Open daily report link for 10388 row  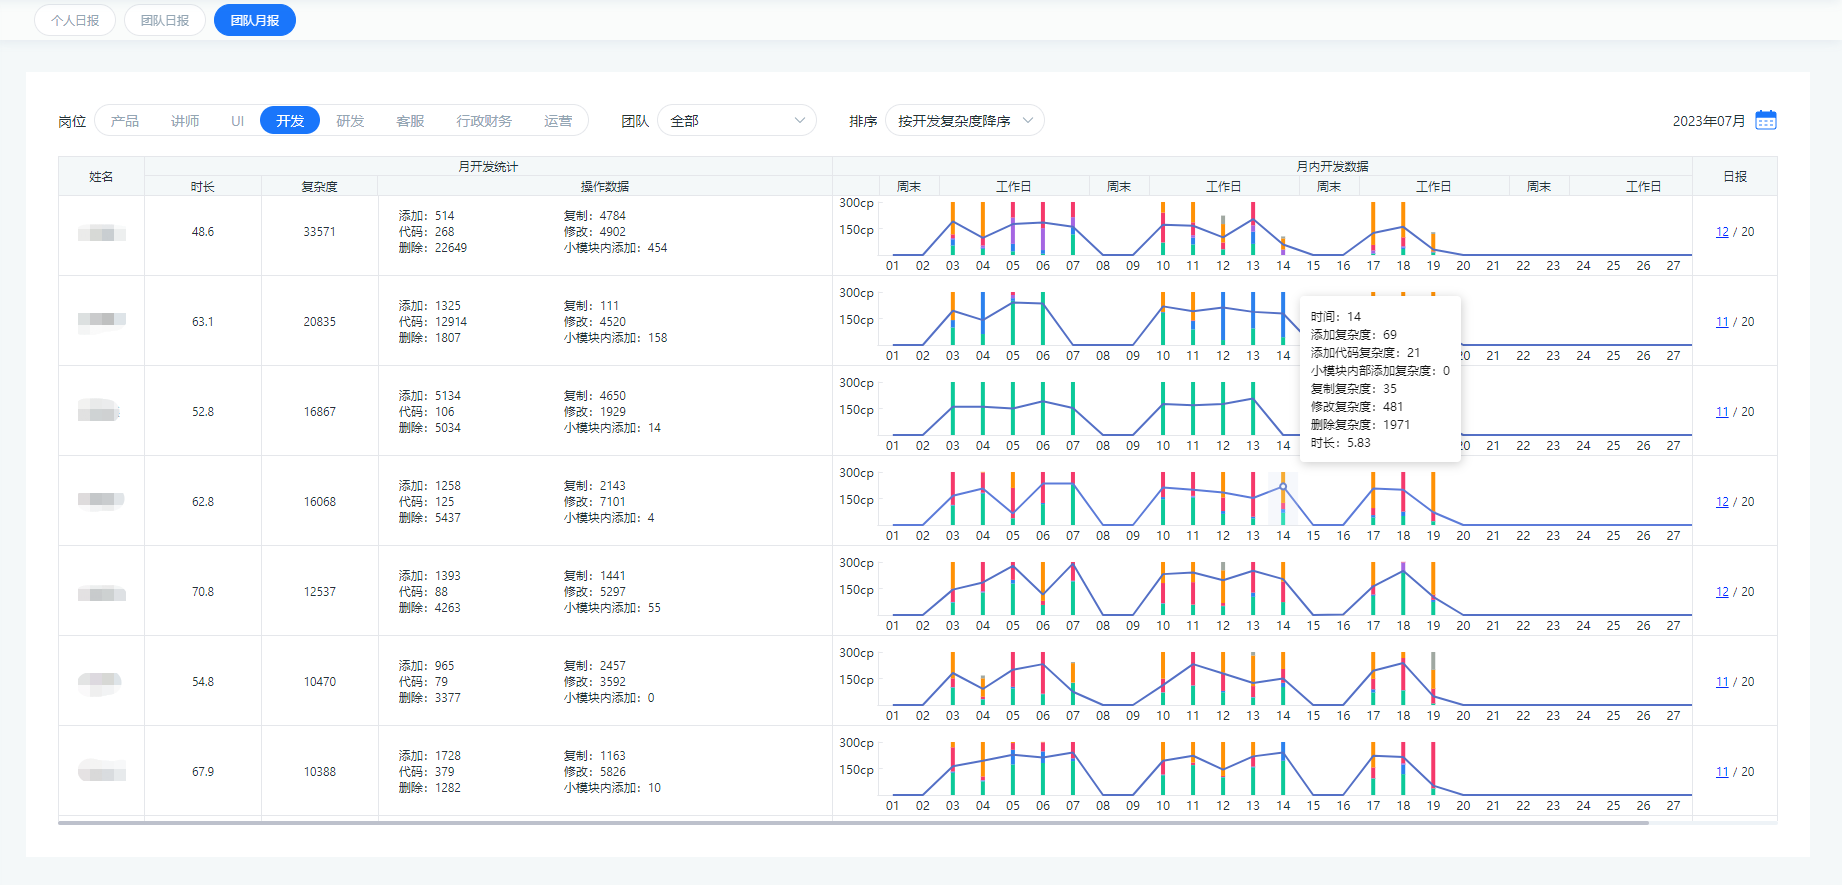pyautogui.click(x=1722, y=772)
